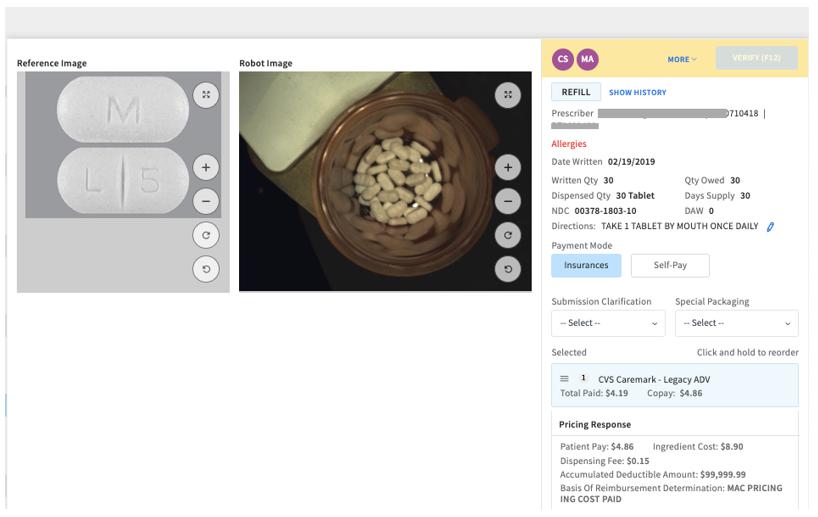The width and height of the screenshot is (818, 517).
Task: Select Insurances payment mode
Action: pos(586,265)
